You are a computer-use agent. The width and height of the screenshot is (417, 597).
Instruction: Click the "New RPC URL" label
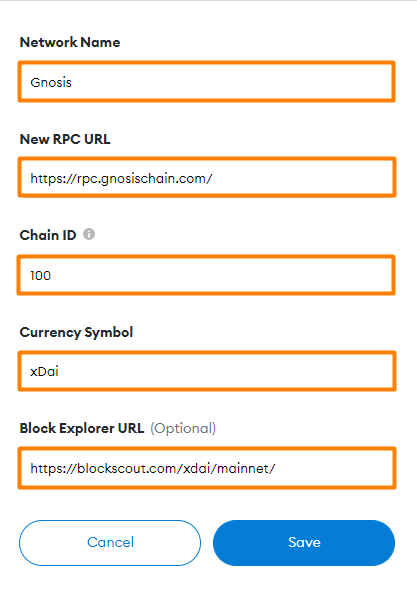[65, 139]
